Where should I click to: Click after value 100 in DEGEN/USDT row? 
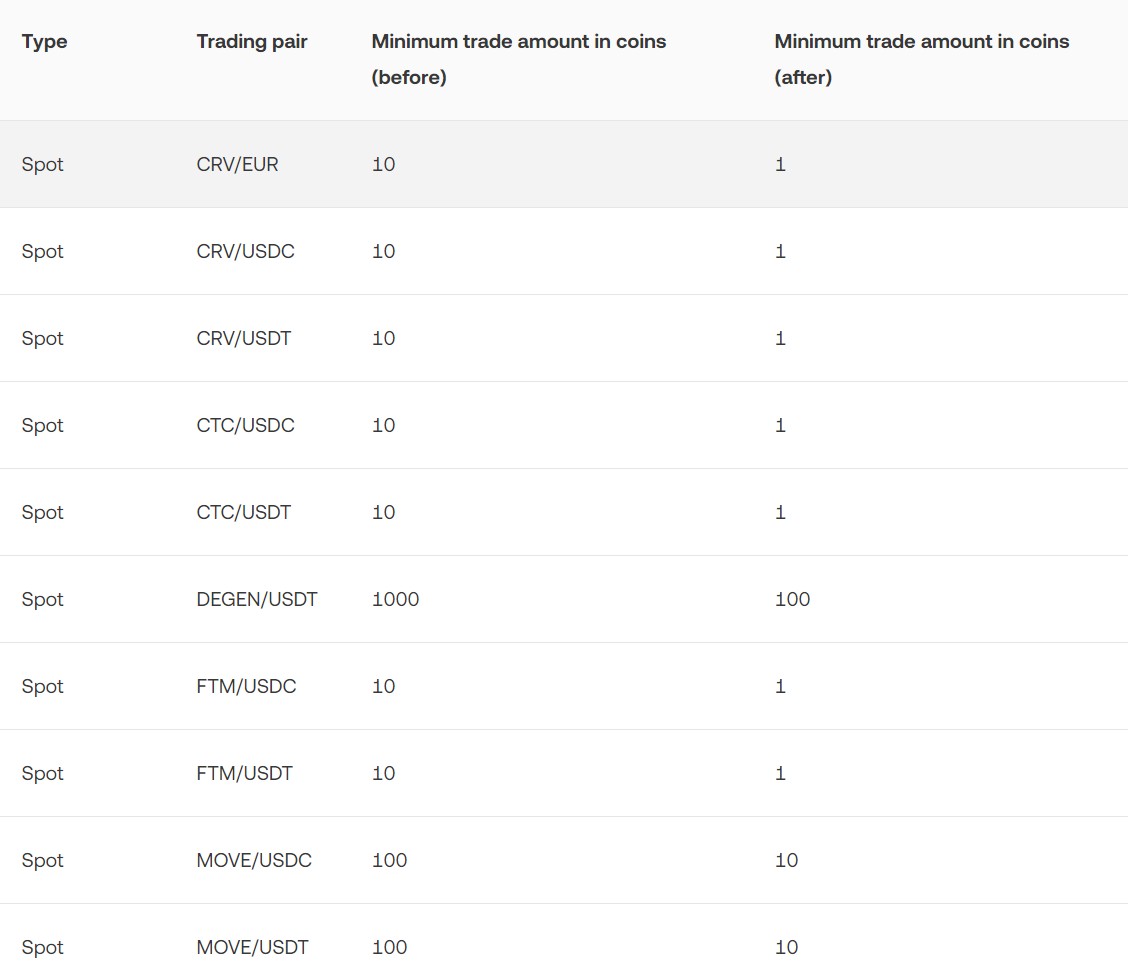point(793,599)
